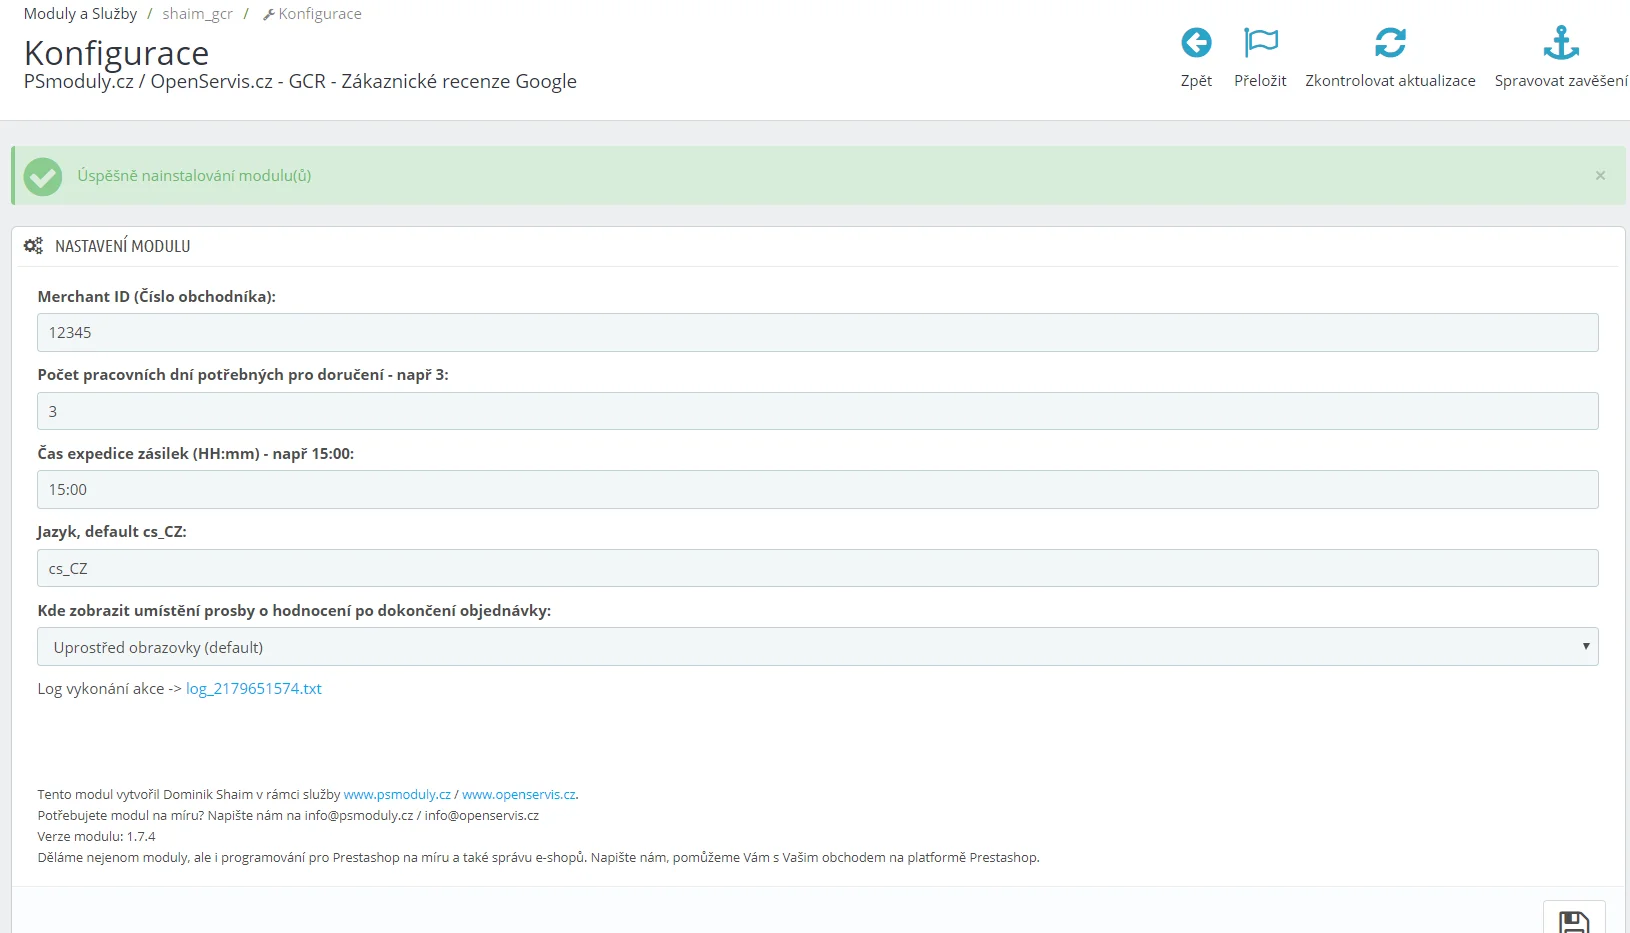The width and height of the screenshot is (1630, 933).
Task: Click the floppy disk save icon
Action: [1574, 921]
